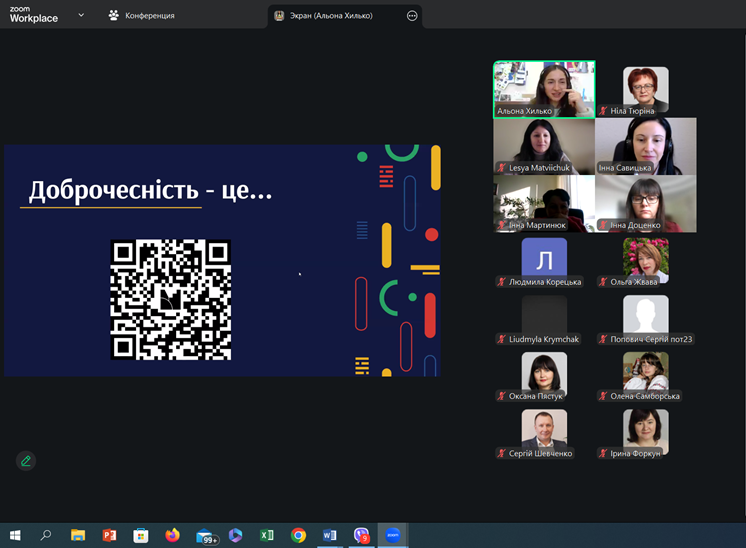Open the Mail app in the taskbar

(x=205, y=535)
